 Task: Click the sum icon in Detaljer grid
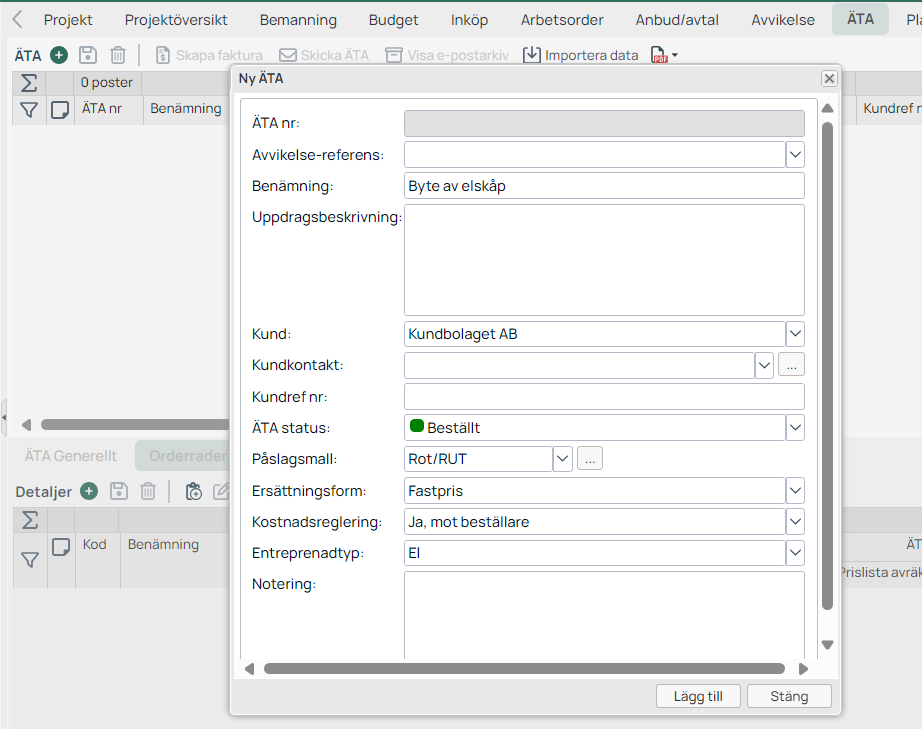pos(30,520)
